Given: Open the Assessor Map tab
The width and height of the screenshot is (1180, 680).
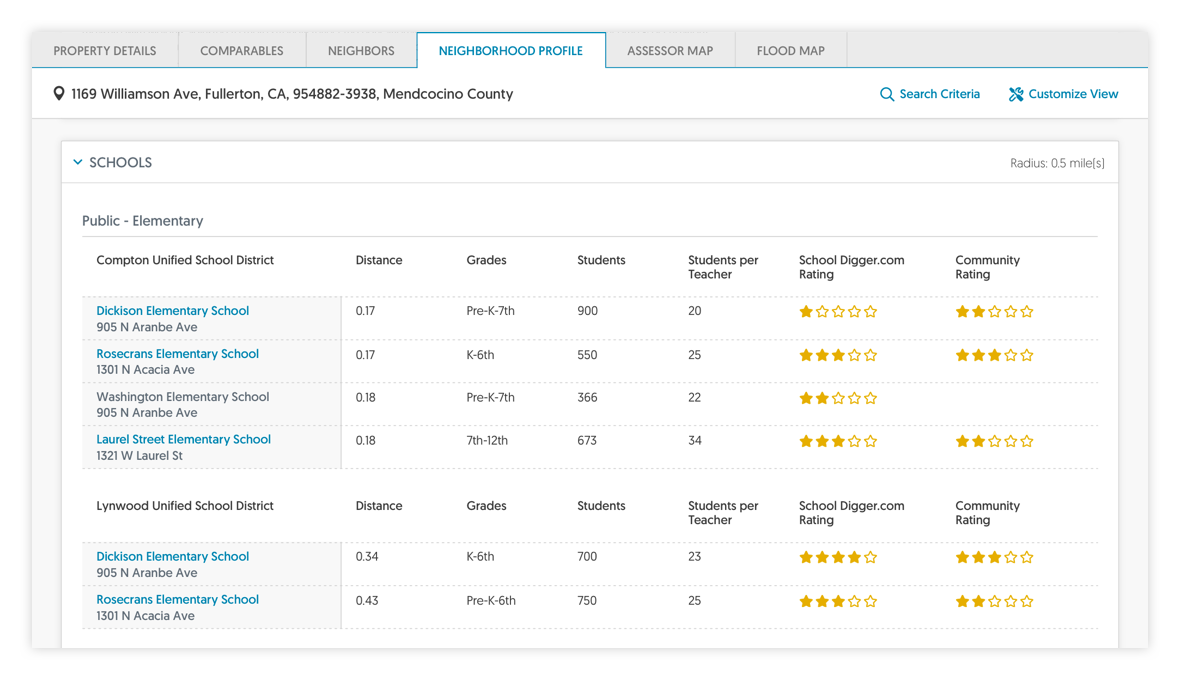Looking at the screenshot, I should coord(670,51).
